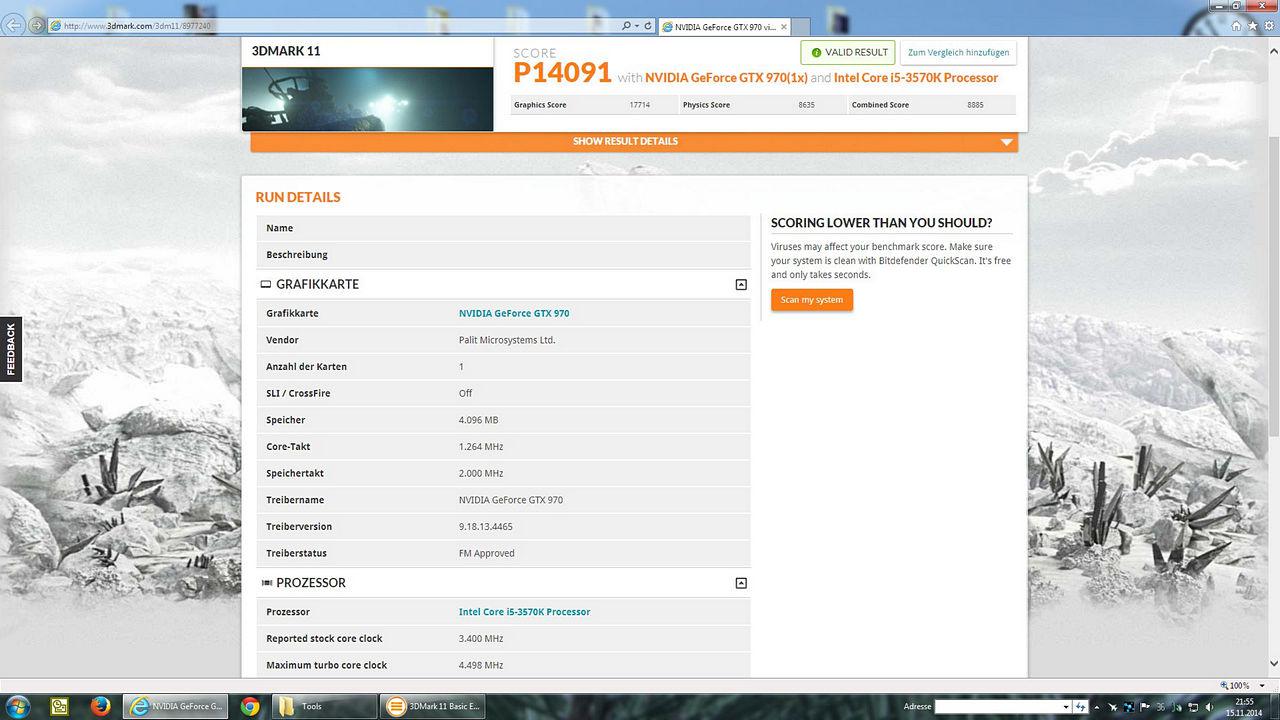
Task: Open Grafikkarte NVIDIA GeForce GTX 970 link
Action: [514, 313]
